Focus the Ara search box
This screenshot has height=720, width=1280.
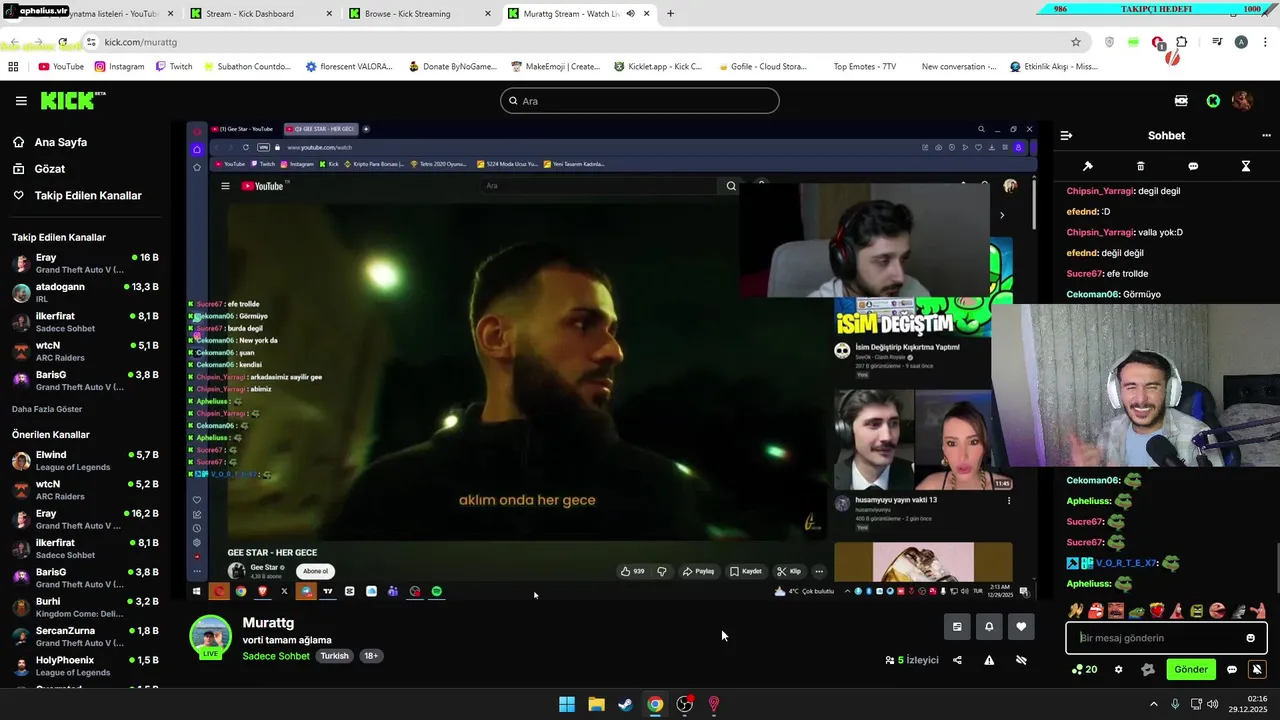point(640,101)
